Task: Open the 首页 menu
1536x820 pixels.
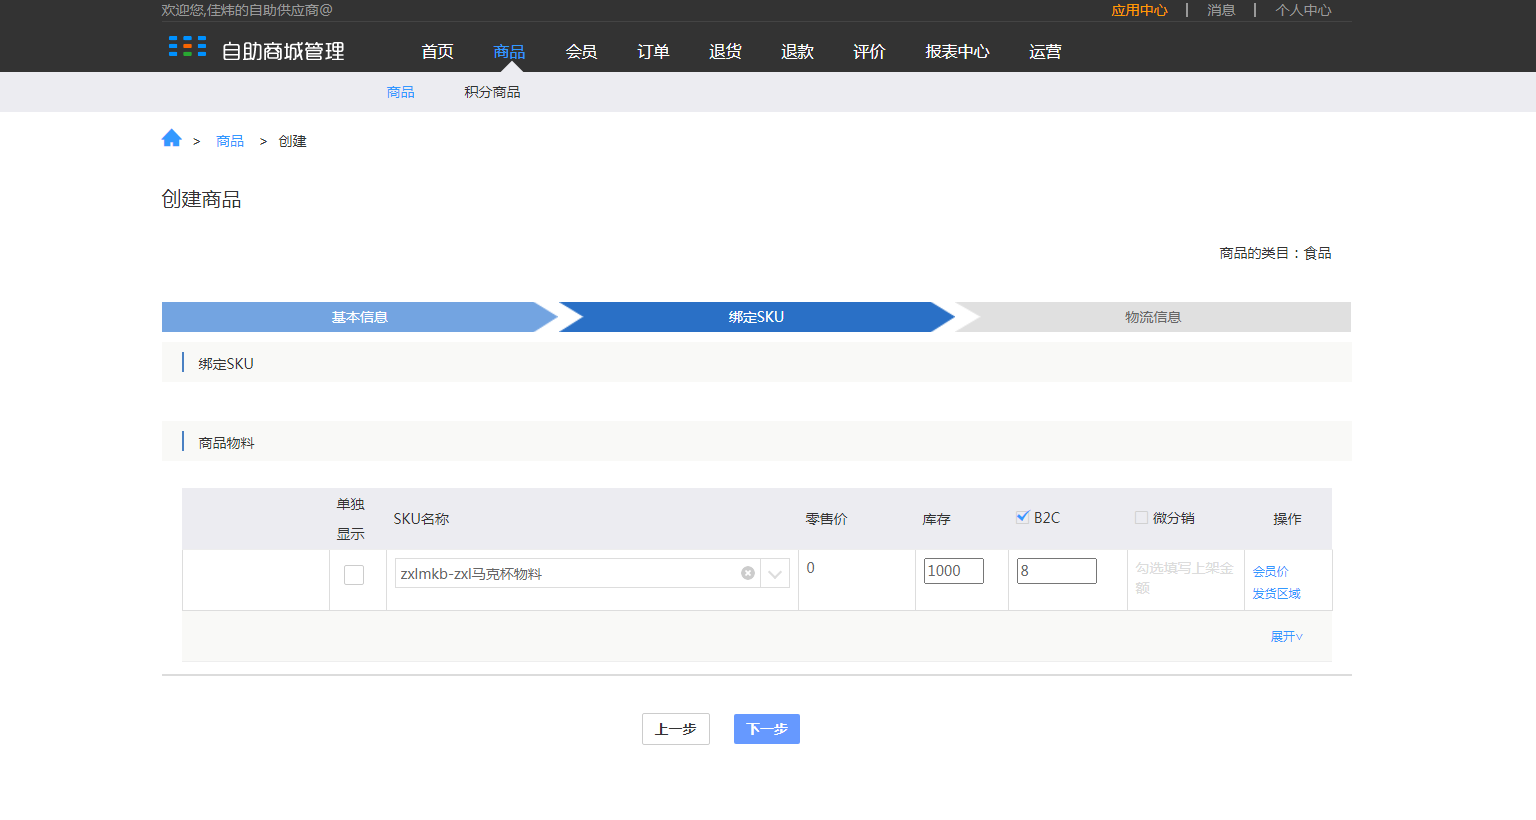Action: pyautogui.click(x=437, y=51)
